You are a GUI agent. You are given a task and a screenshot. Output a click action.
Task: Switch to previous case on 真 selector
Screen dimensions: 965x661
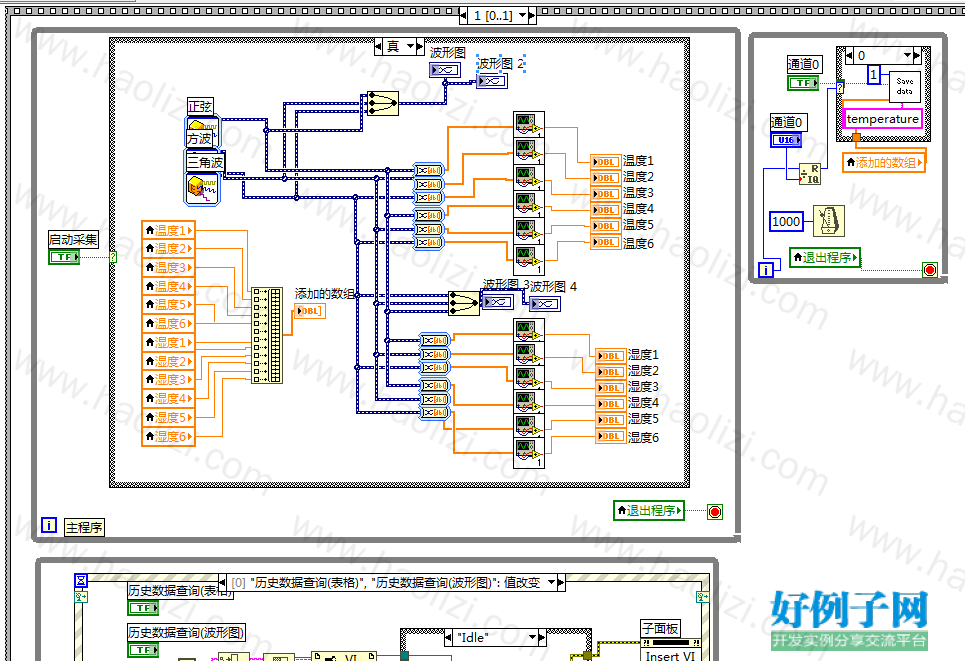click(x=378, y=46)
